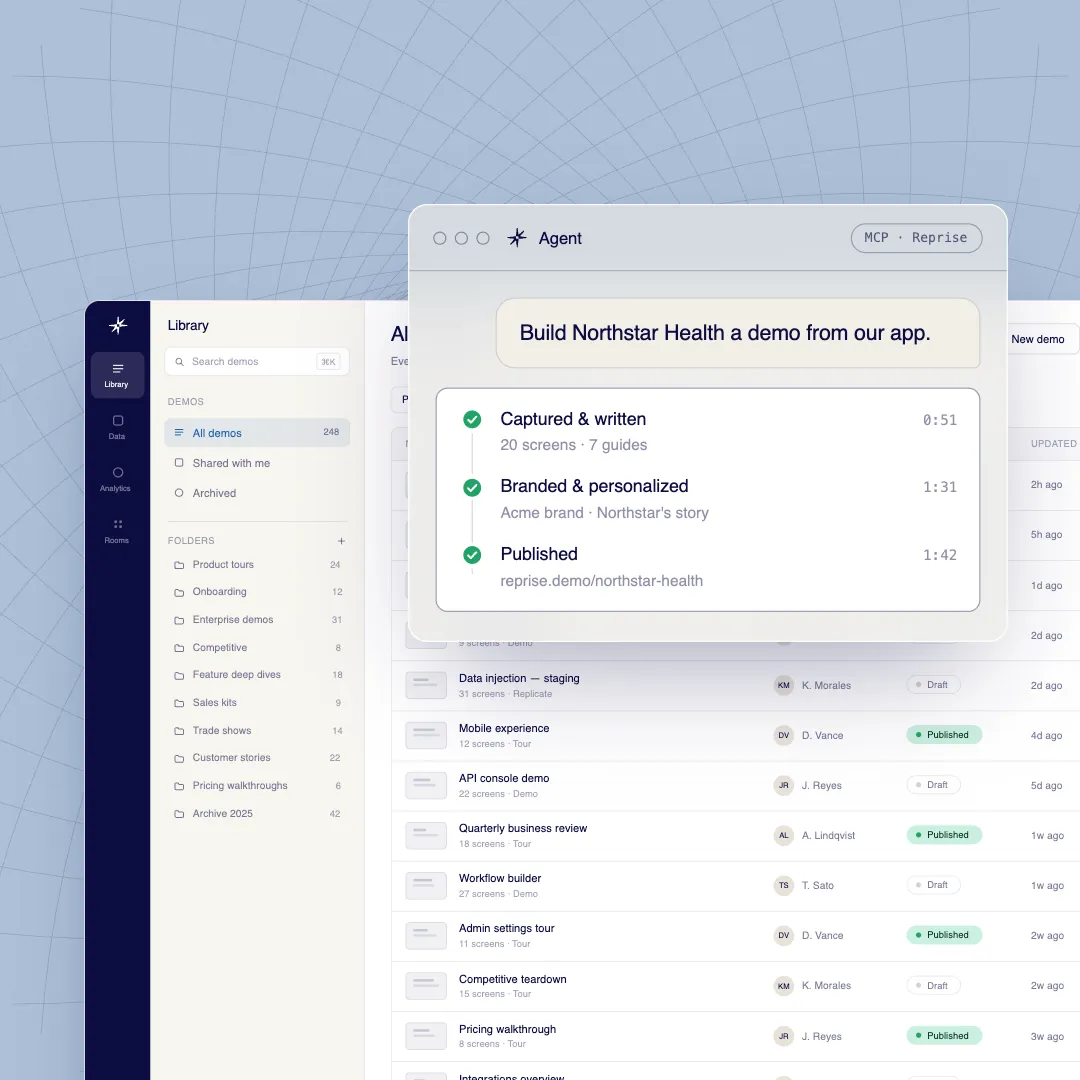Screen dimensions: 1080x1080
Task: Open the Library section in navigation rail
Action: (x=117, y=375)
